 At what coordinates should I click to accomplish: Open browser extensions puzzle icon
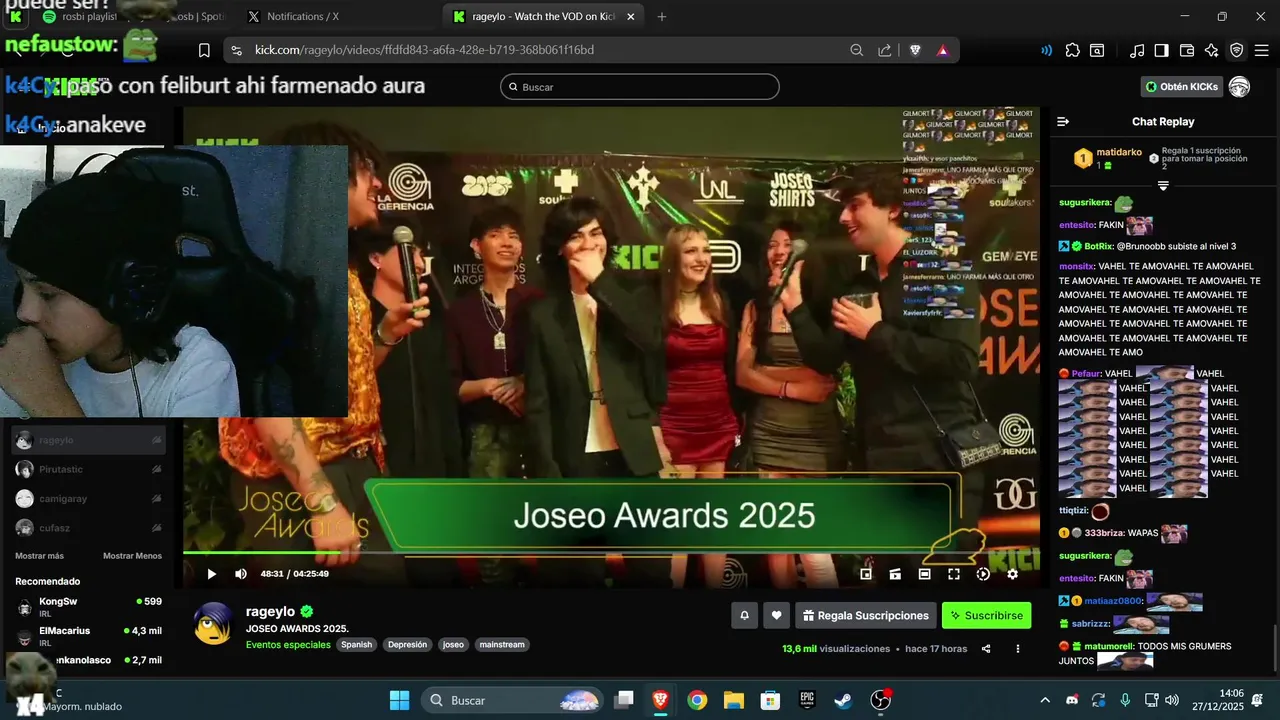(1073, 50)
